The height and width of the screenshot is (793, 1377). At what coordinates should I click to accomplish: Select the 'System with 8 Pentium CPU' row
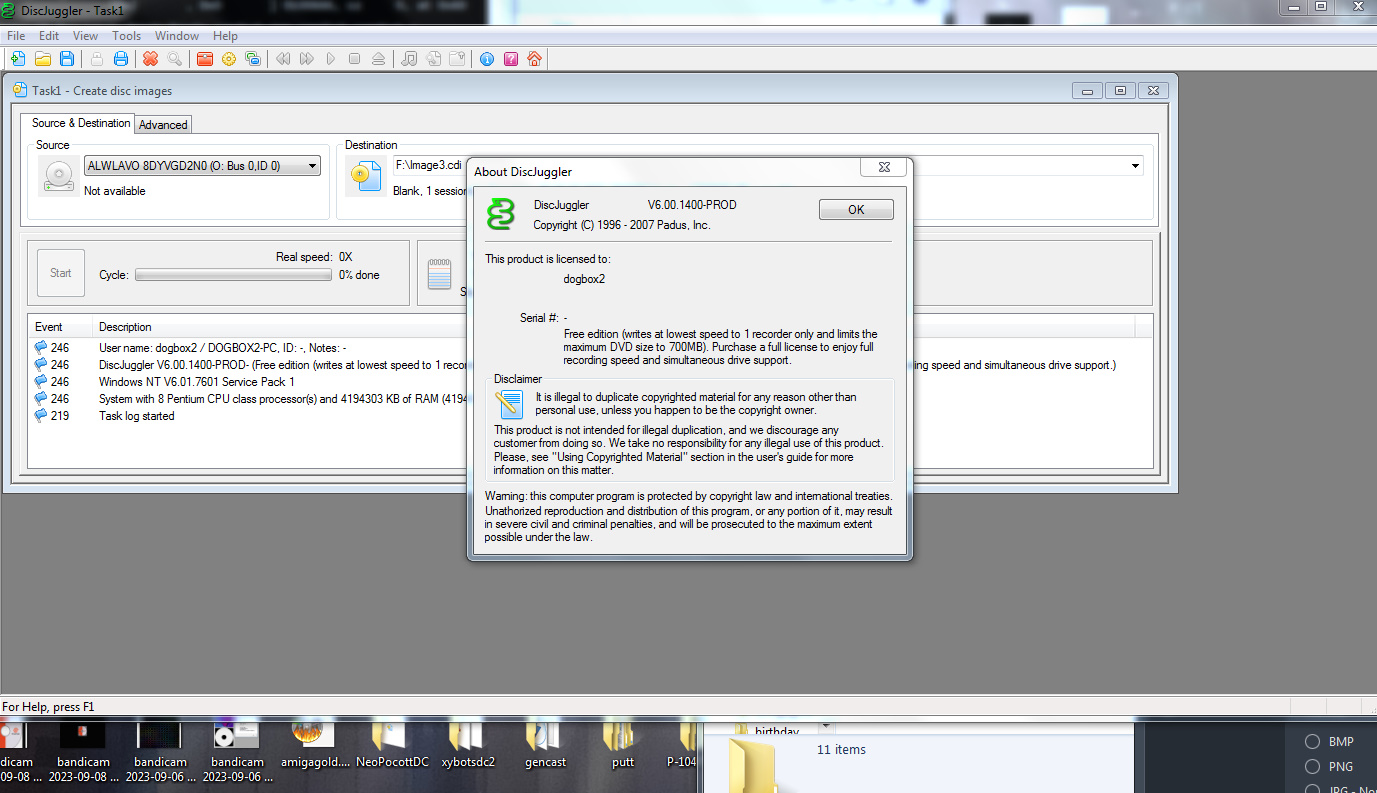tap(250, 399)
